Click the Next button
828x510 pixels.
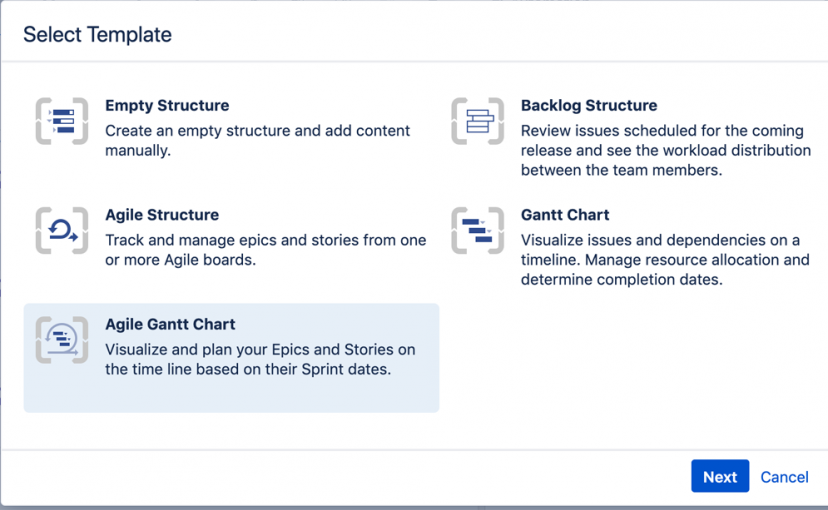(x=720, y=476)
